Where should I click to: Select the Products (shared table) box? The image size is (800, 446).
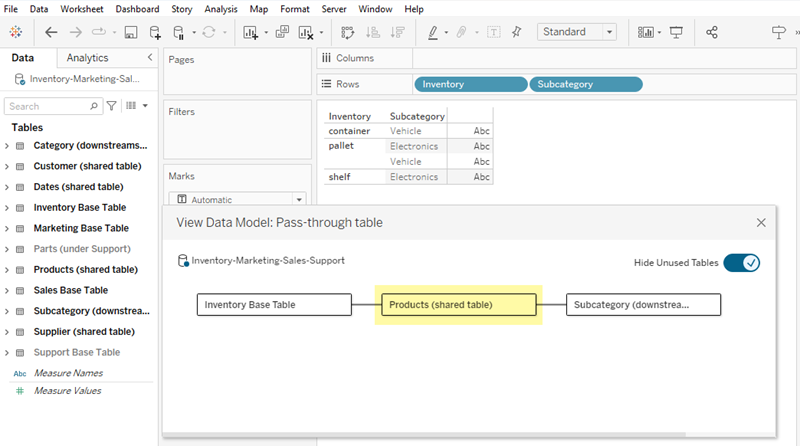pyautogui.click(x=459, y=304)
